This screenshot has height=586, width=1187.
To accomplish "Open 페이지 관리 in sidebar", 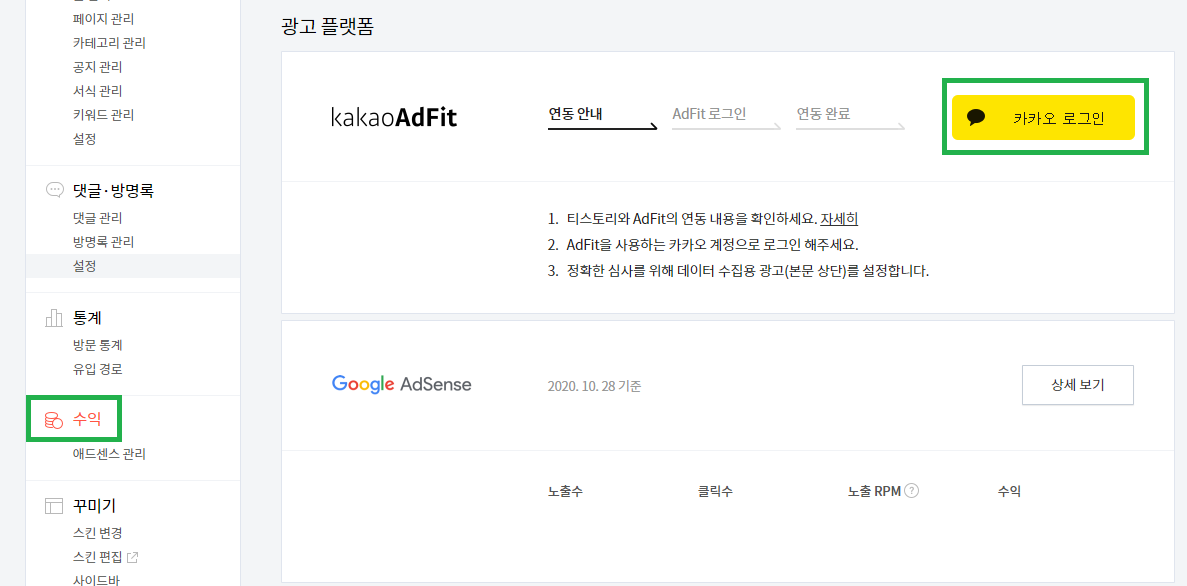I will point(104,18).
